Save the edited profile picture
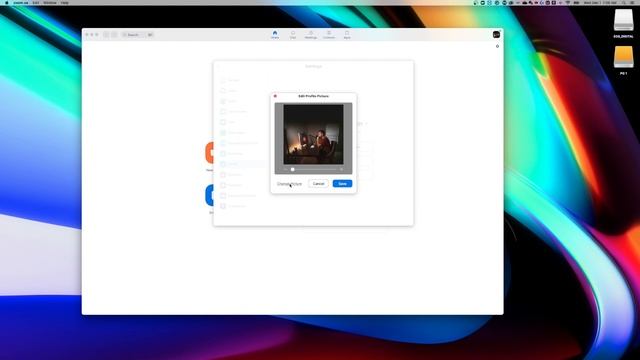This screenshot has width=640, height=360. [342, 184]
